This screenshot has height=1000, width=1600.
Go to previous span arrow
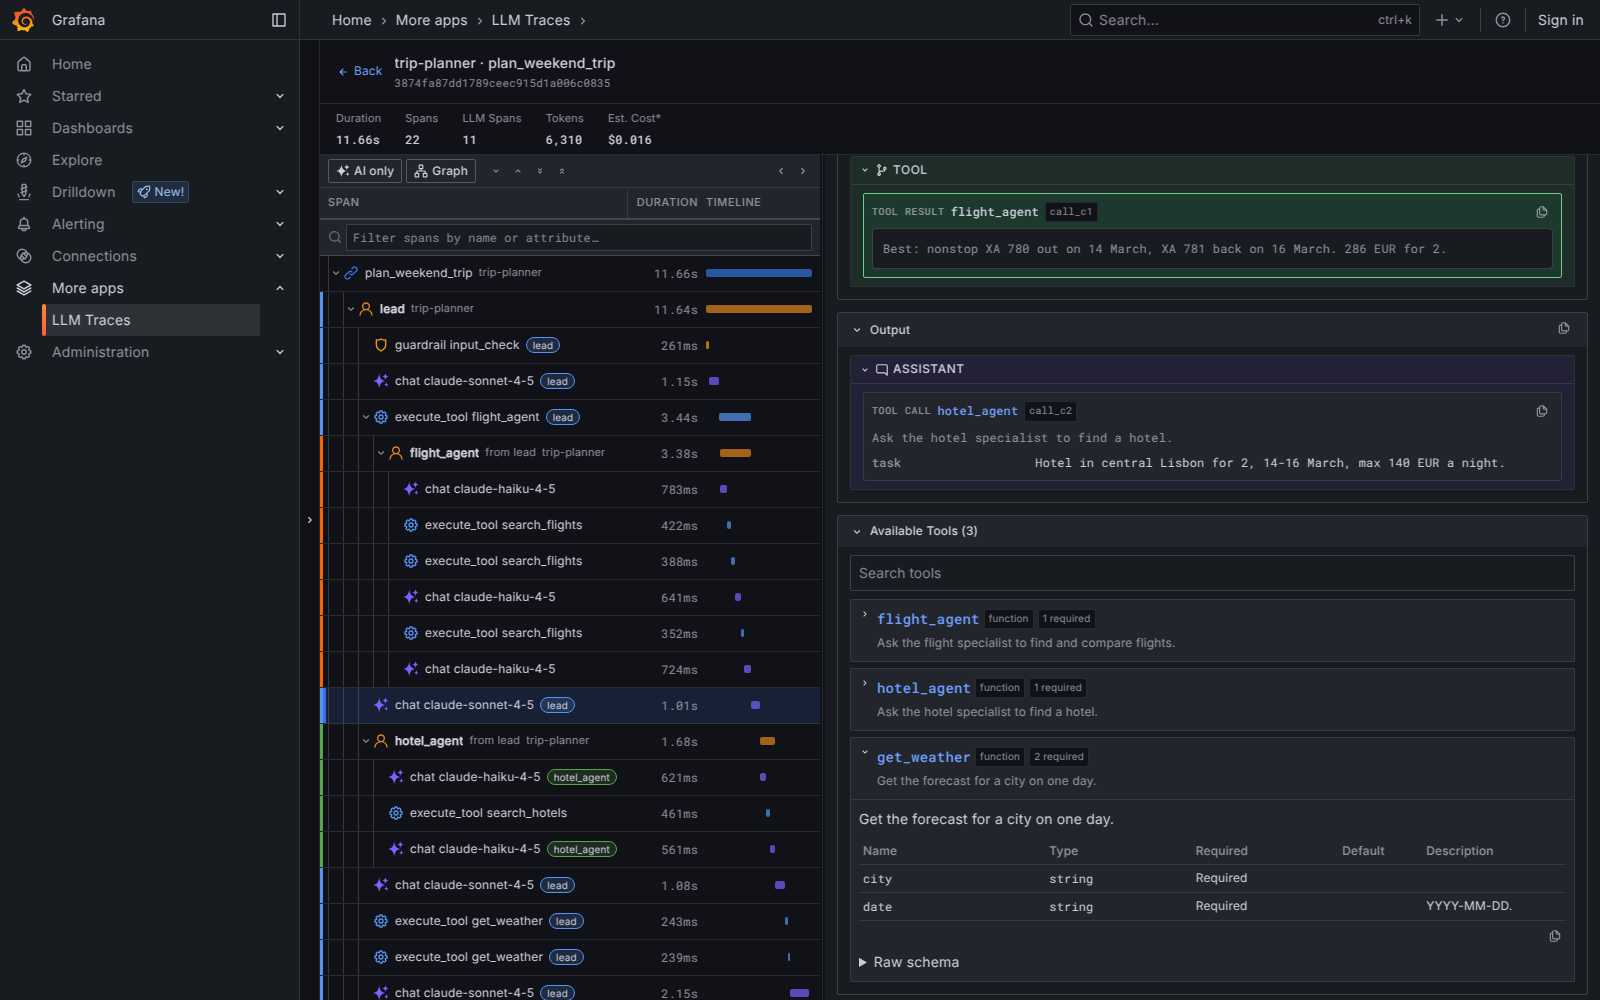tap(781, 171)
